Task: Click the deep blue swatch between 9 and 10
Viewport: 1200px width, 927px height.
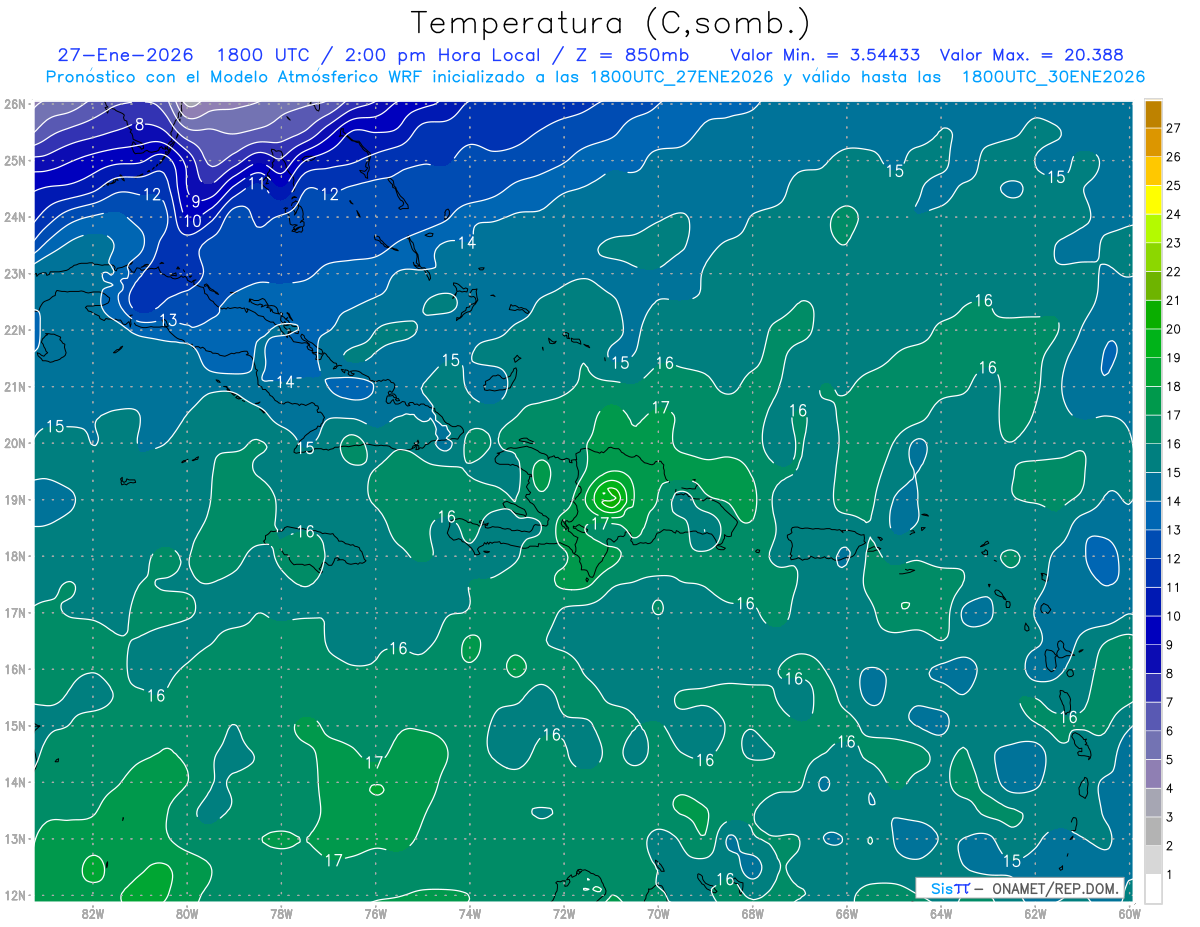Action: tap(1153, 630)
